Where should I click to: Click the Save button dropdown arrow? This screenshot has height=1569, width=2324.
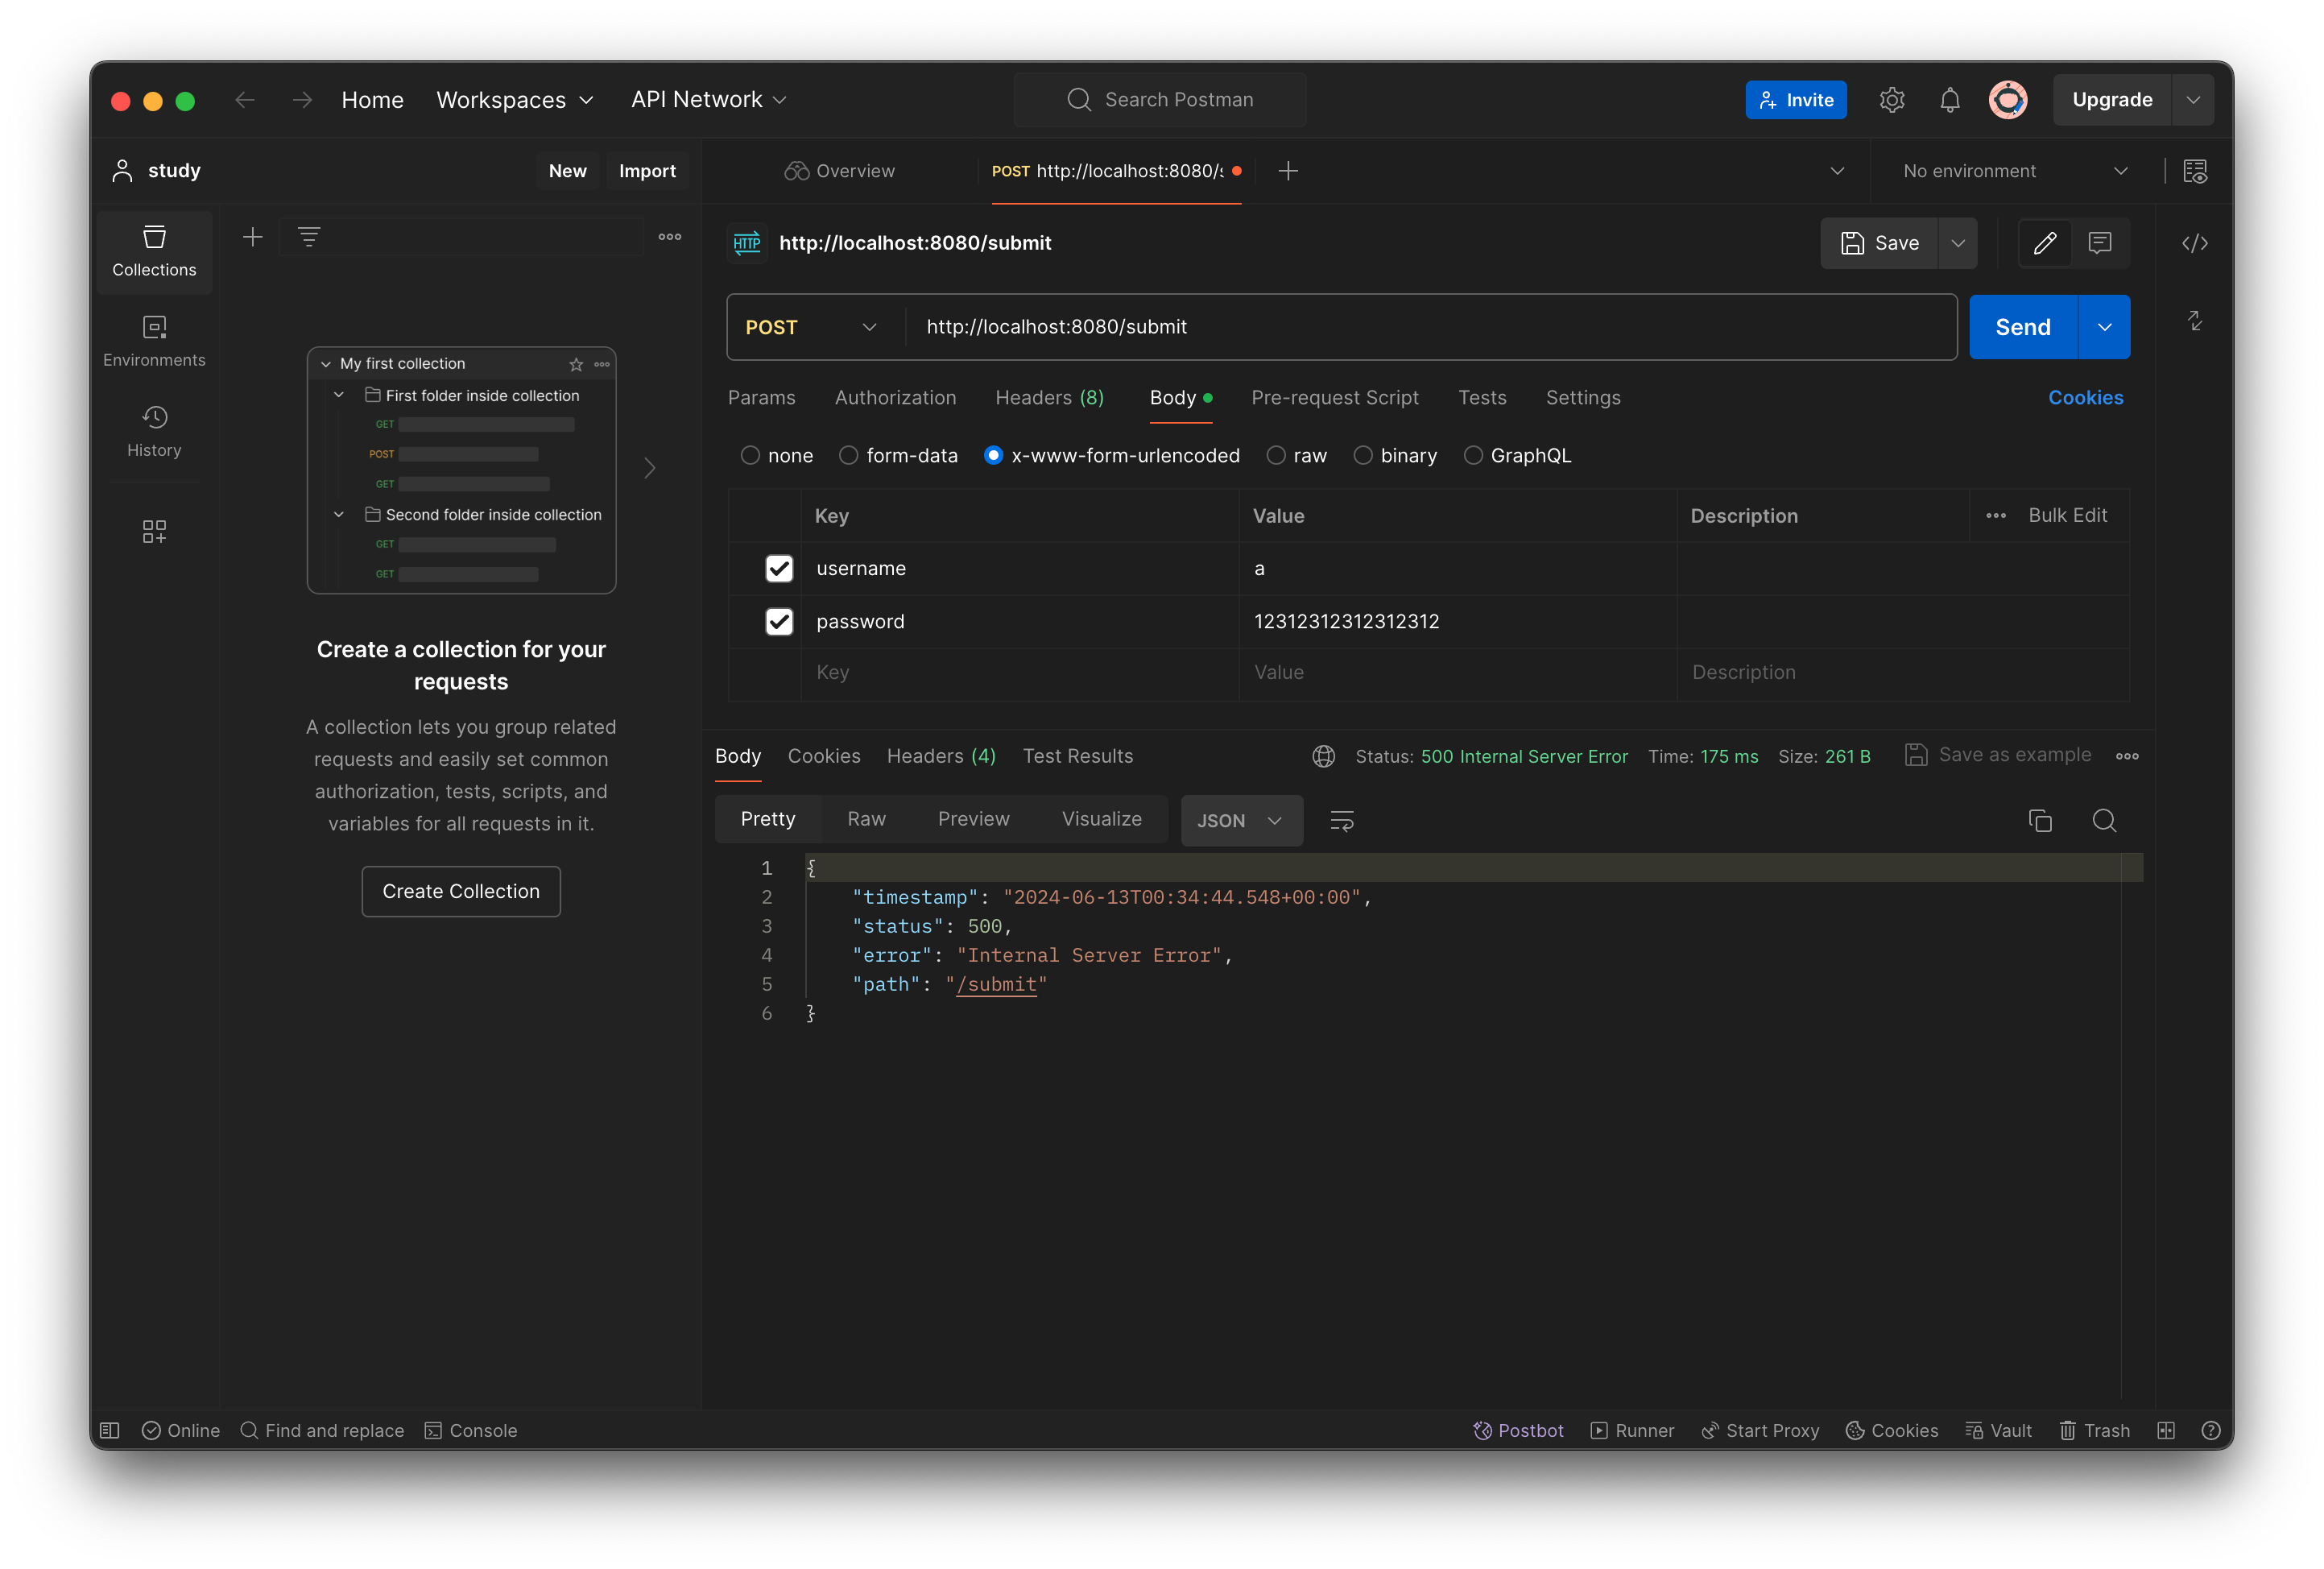(x=1957, y=242)
